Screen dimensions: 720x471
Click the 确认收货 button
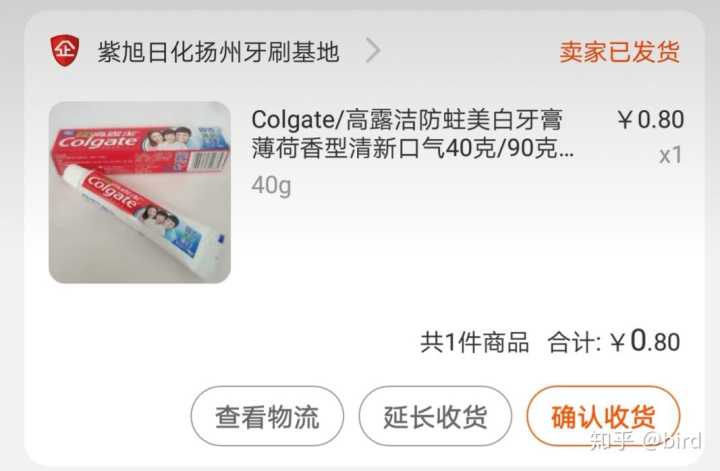603,416
